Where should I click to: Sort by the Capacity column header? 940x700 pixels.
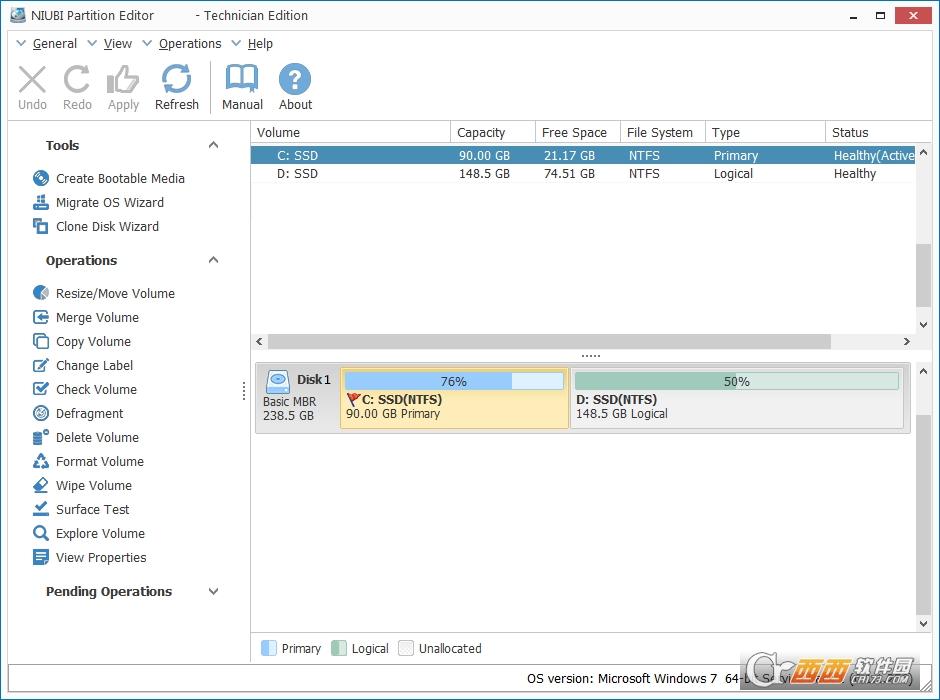[x=493, y=132]
